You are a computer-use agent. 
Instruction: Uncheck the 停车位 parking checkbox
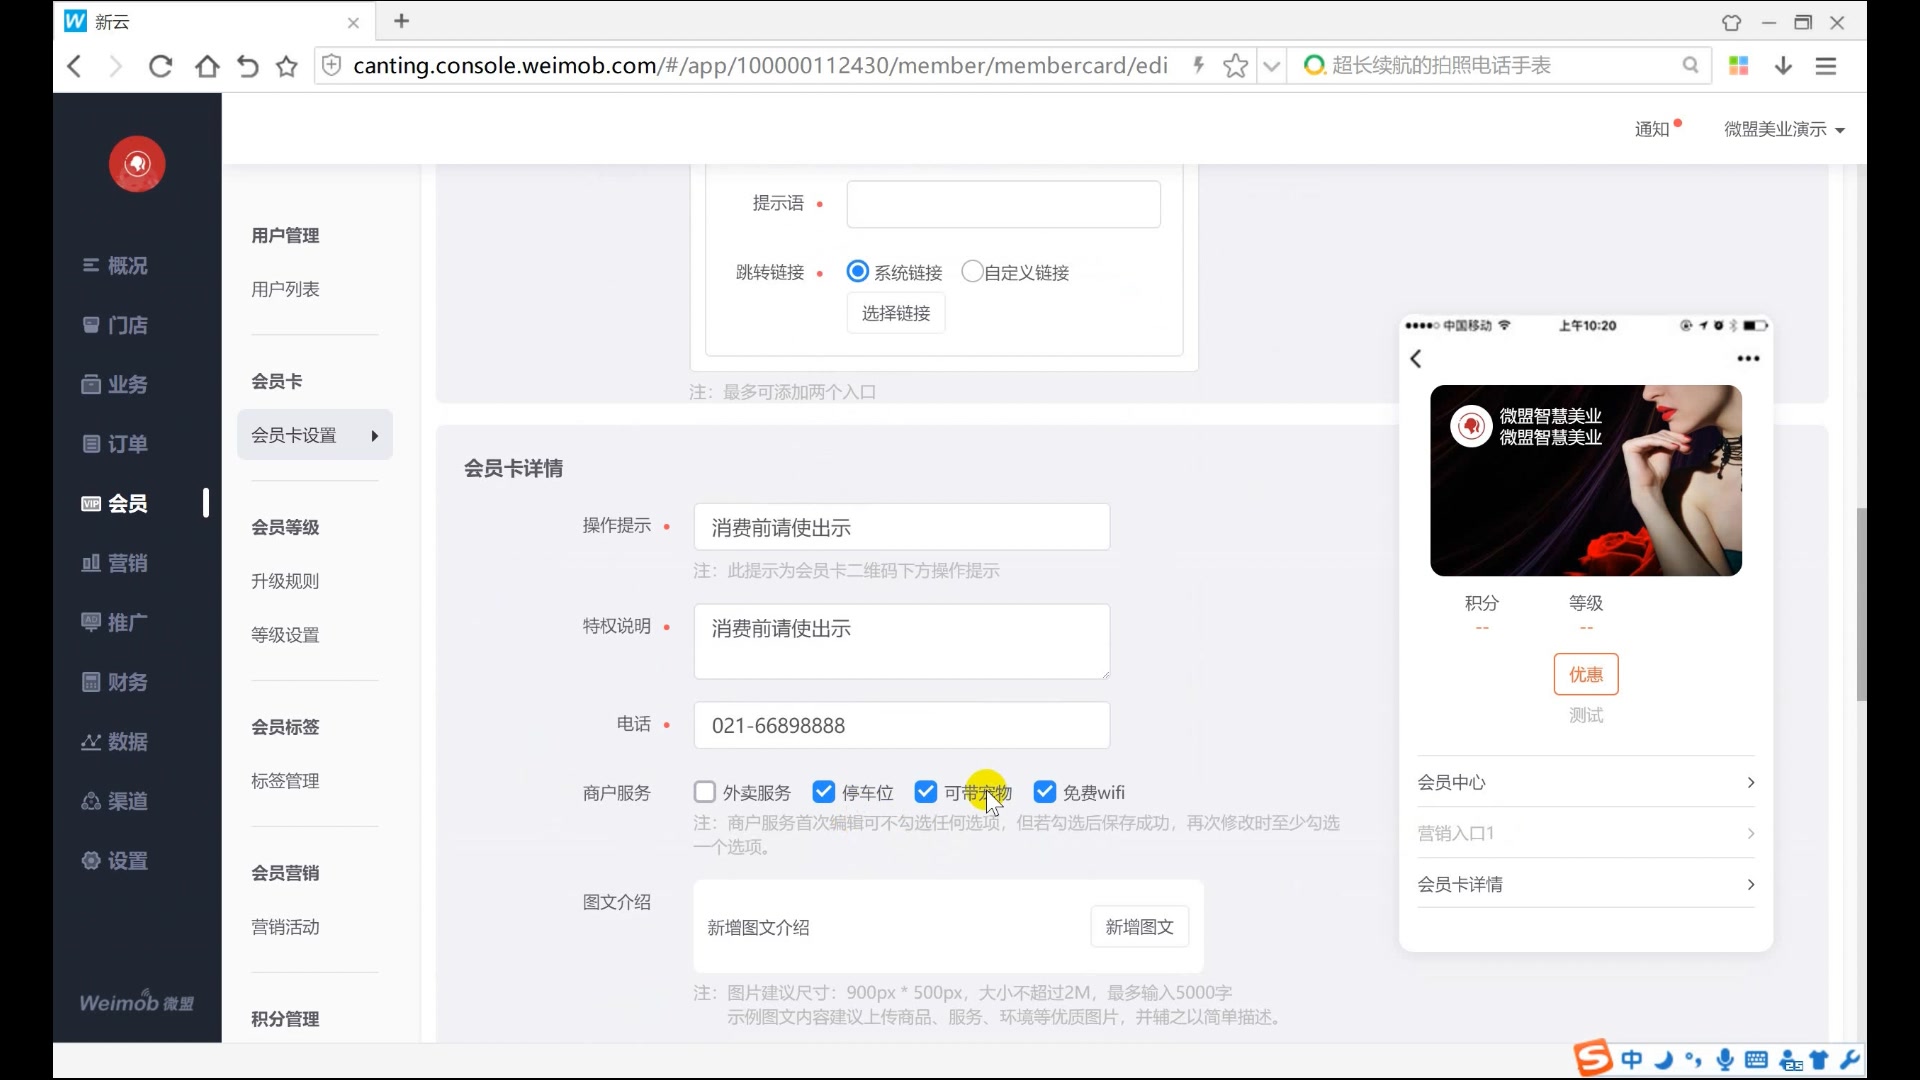click(x=824, y=792)
